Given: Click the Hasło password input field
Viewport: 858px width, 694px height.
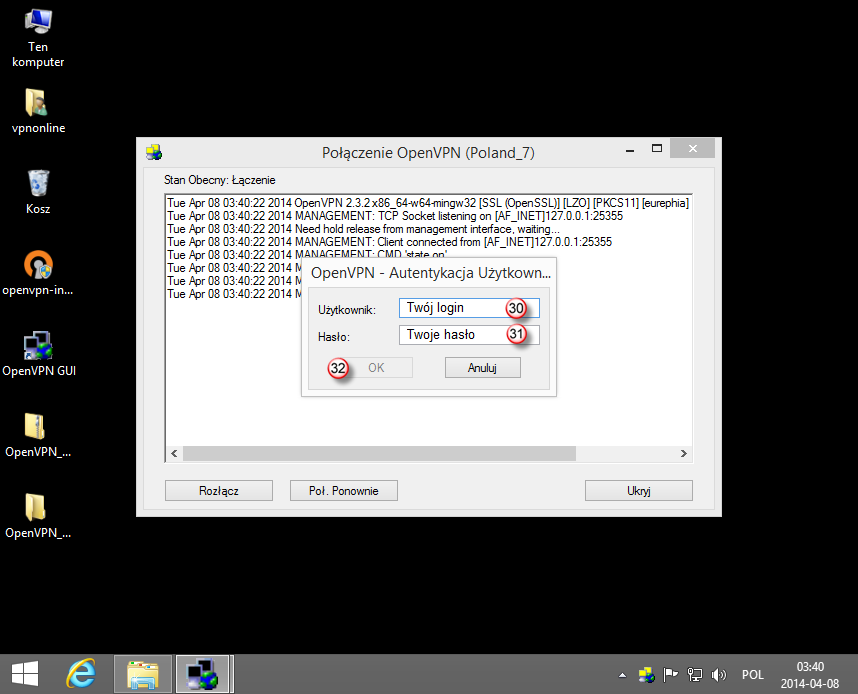Looking at the screenshot, I should click(x=469, y=335).
